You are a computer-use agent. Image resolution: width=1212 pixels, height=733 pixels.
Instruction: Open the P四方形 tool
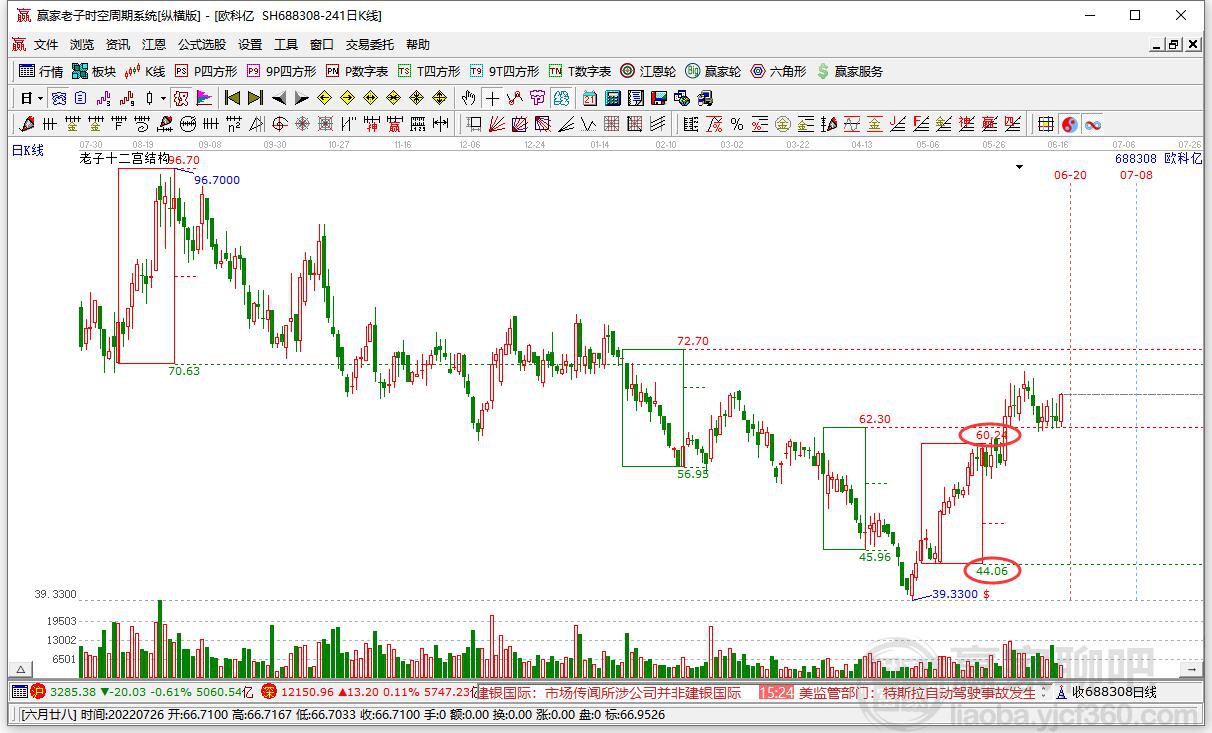206,71
